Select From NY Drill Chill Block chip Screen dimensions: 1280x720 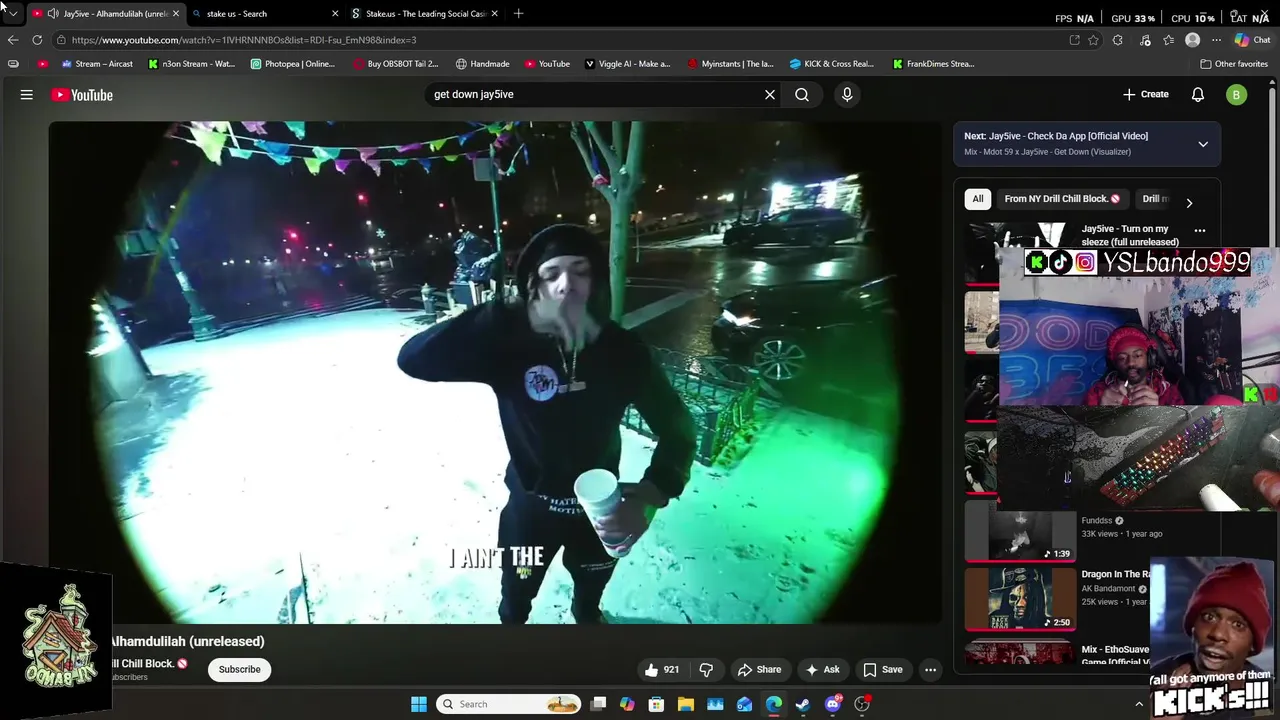[x=1062, y=198]
